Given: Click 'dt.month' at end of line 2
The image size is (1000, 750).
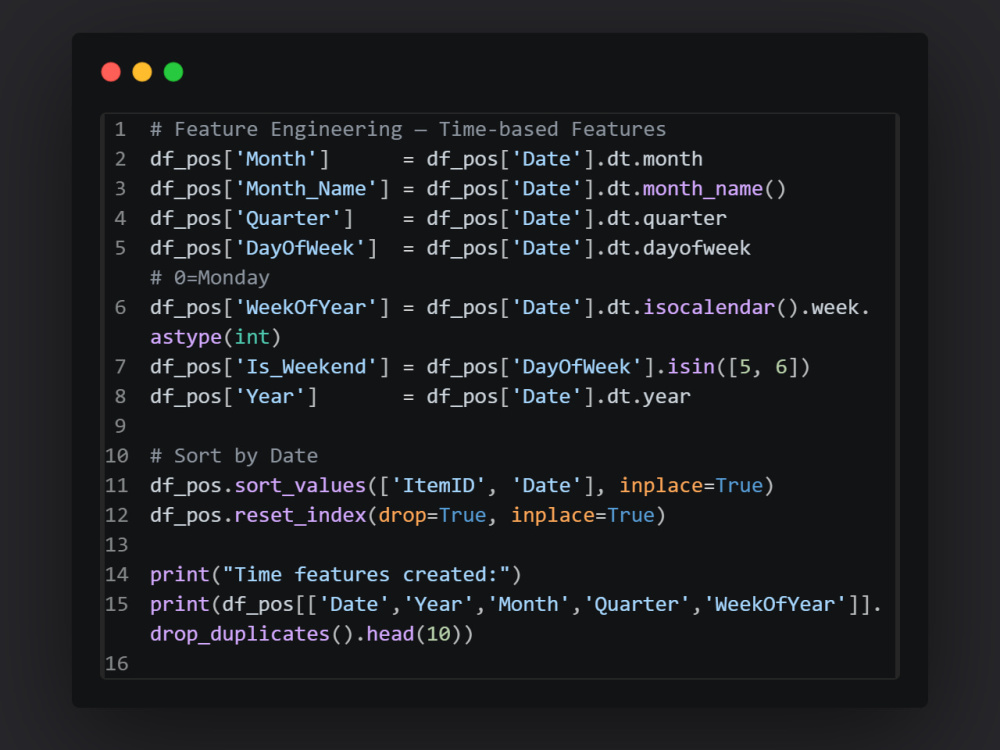Looking at the screenshot, I should click(654, 159).
